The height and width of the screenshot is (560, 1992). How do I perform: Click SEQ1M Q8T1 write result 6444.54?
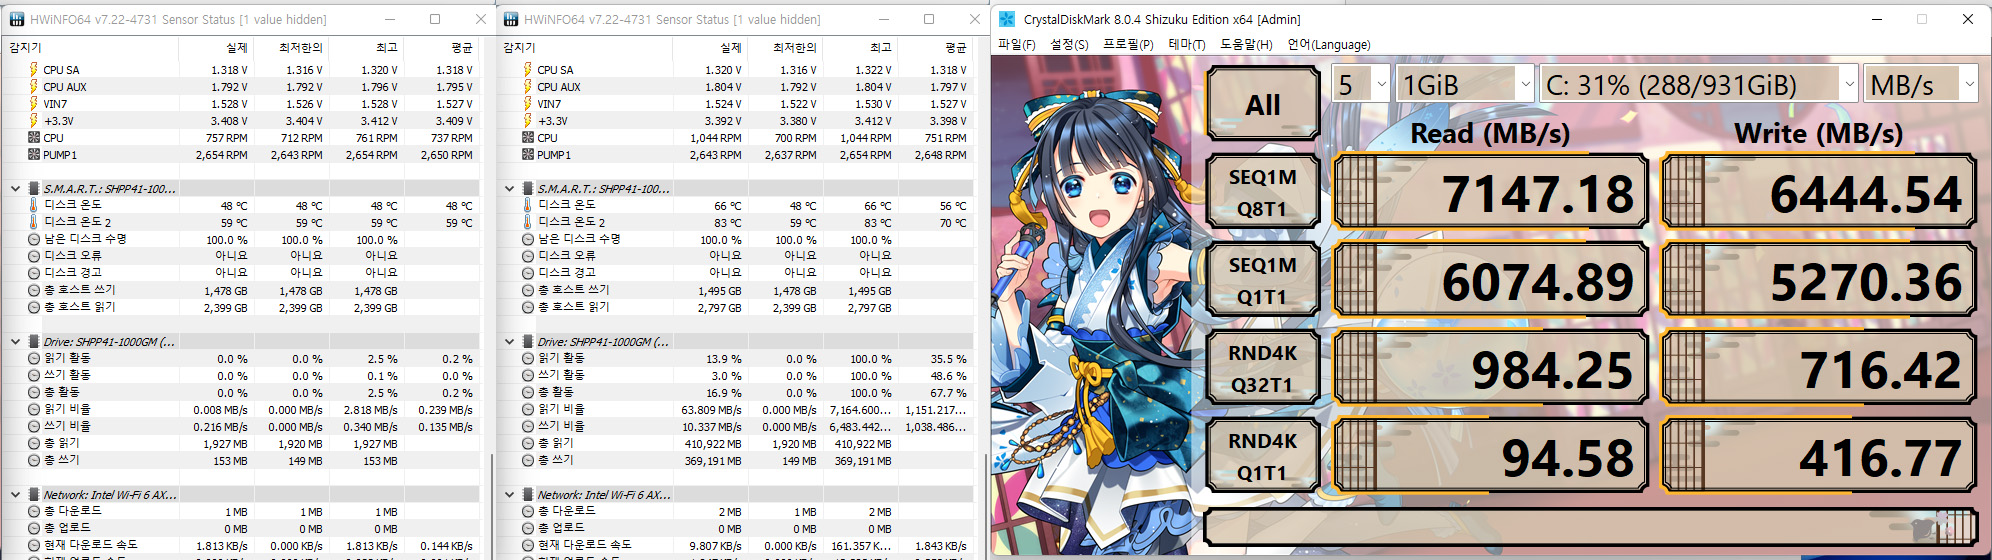pos(1819,192)
